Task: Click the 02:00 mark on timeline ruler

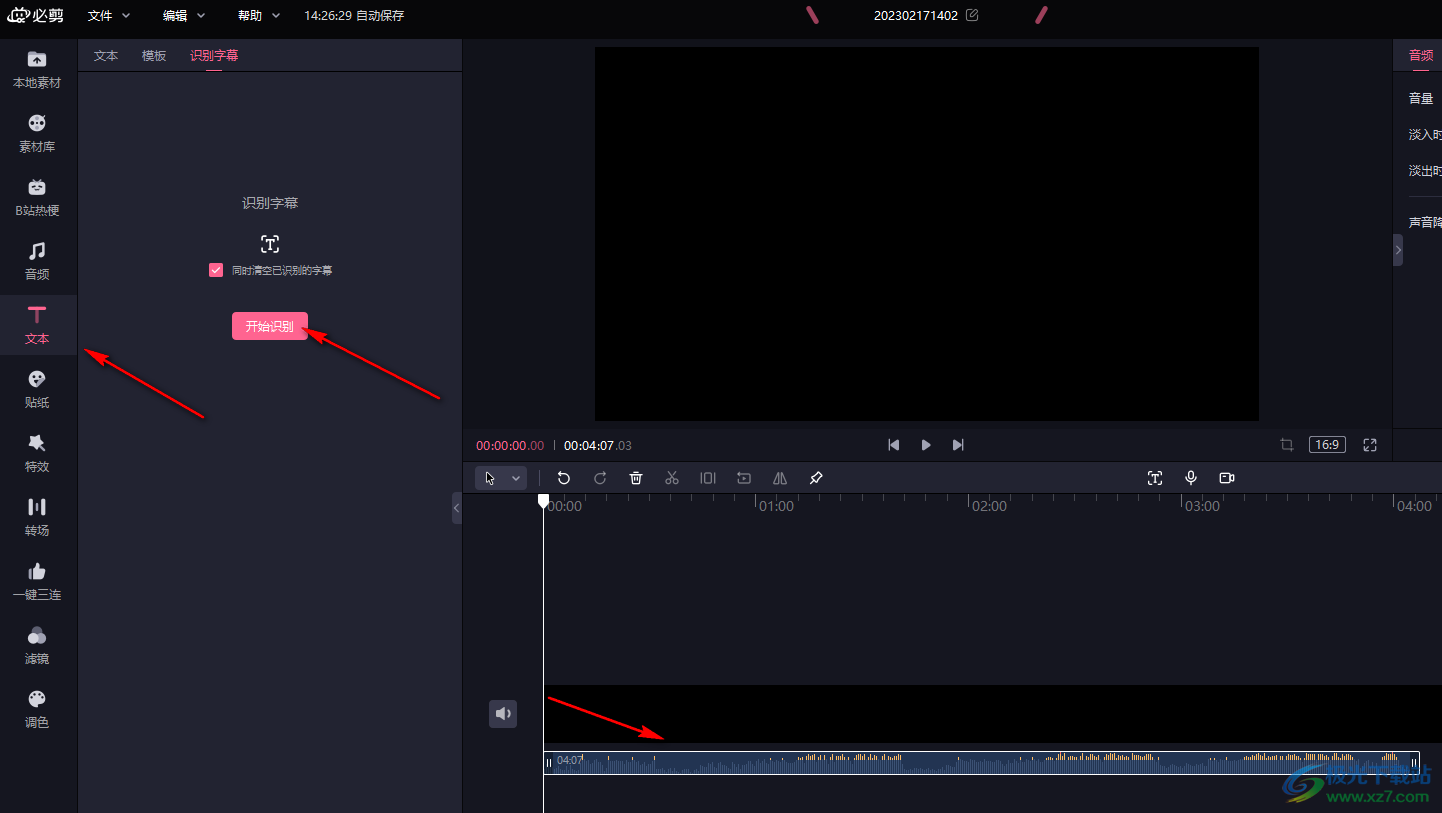Action: point(989,506)
